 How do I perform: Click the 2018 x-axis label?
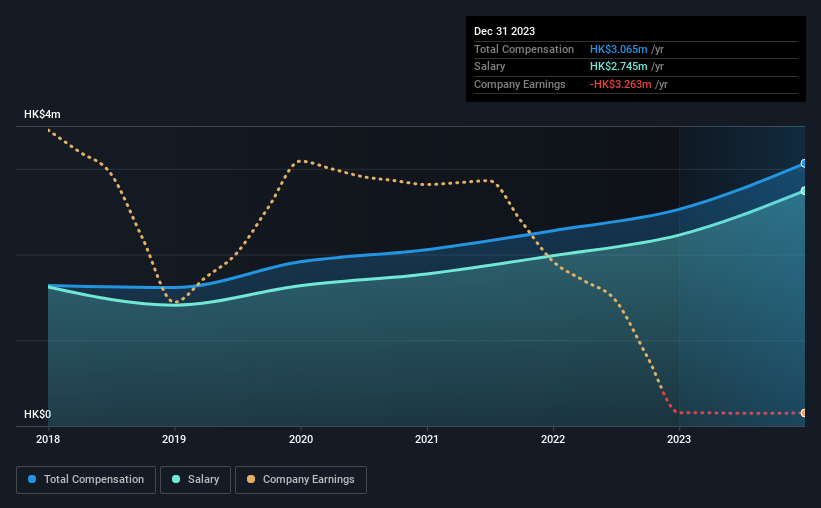(x=48, y=439)
